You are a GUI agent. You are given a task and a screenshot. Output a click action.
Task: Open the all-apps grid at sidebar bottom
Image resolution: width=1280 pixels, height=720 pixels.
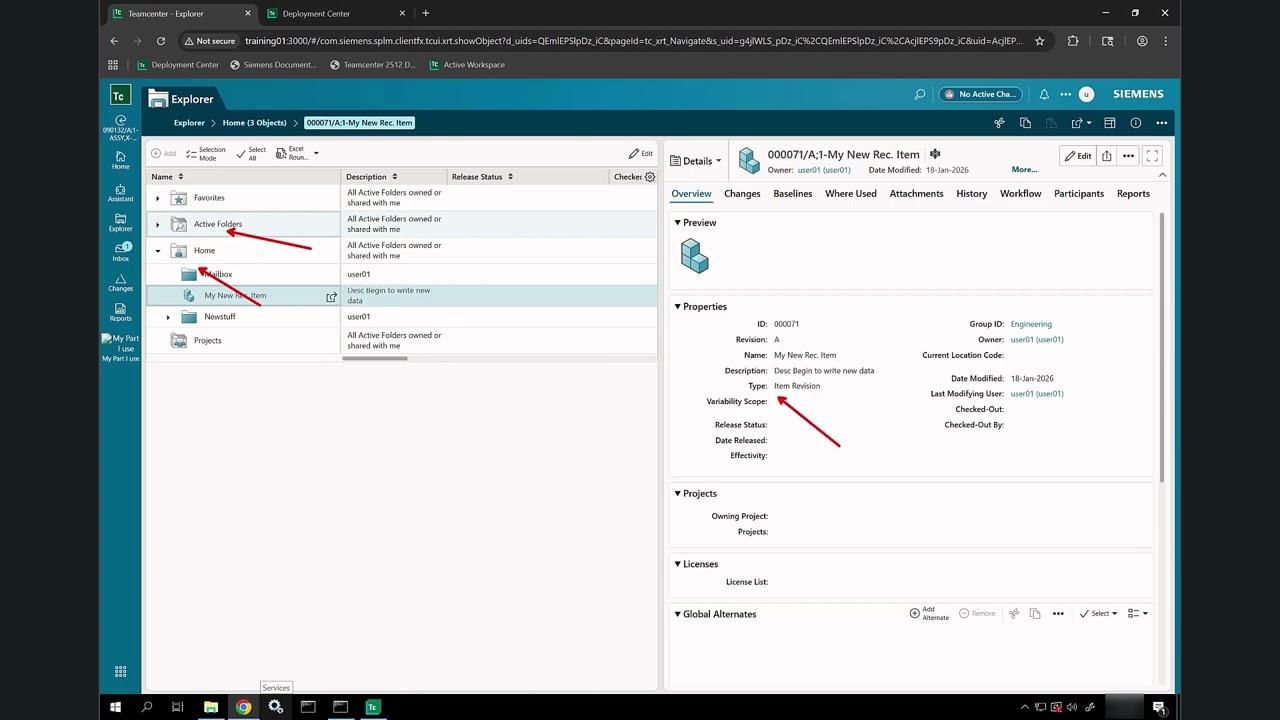[x=120, y=672]
